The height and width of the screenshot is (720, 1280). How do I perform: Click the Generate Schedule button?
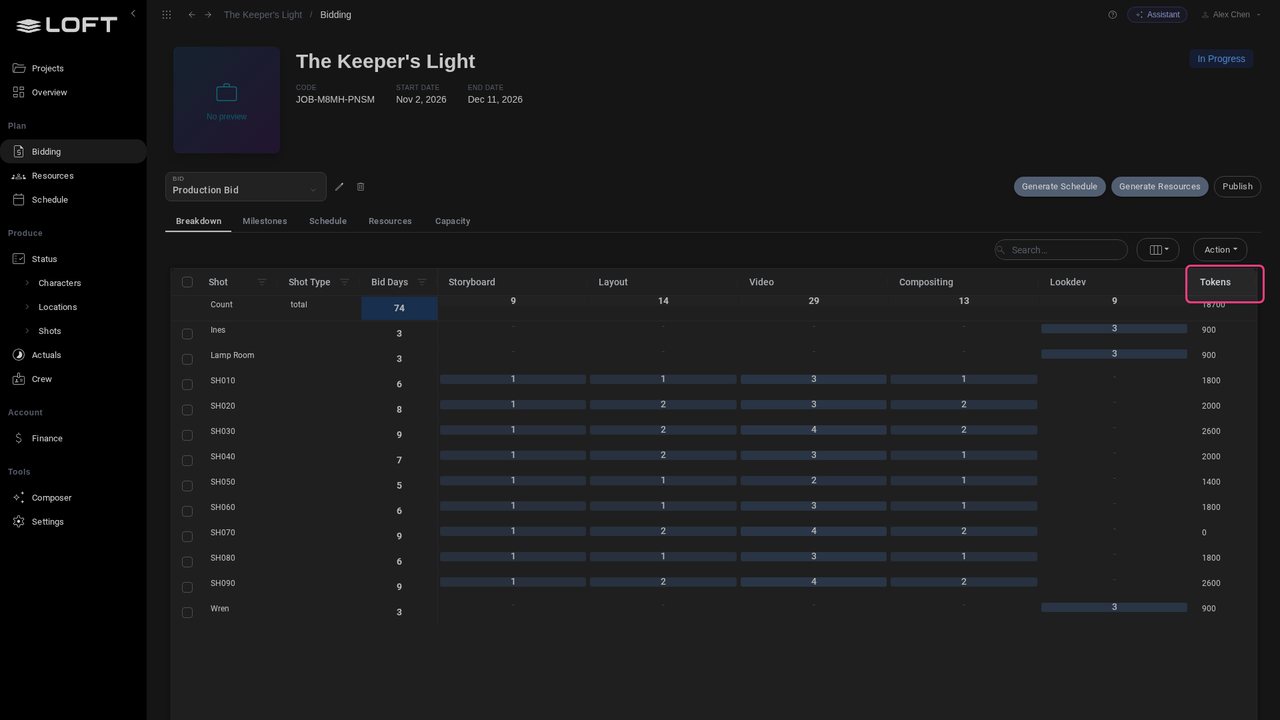coord(1059,187)
